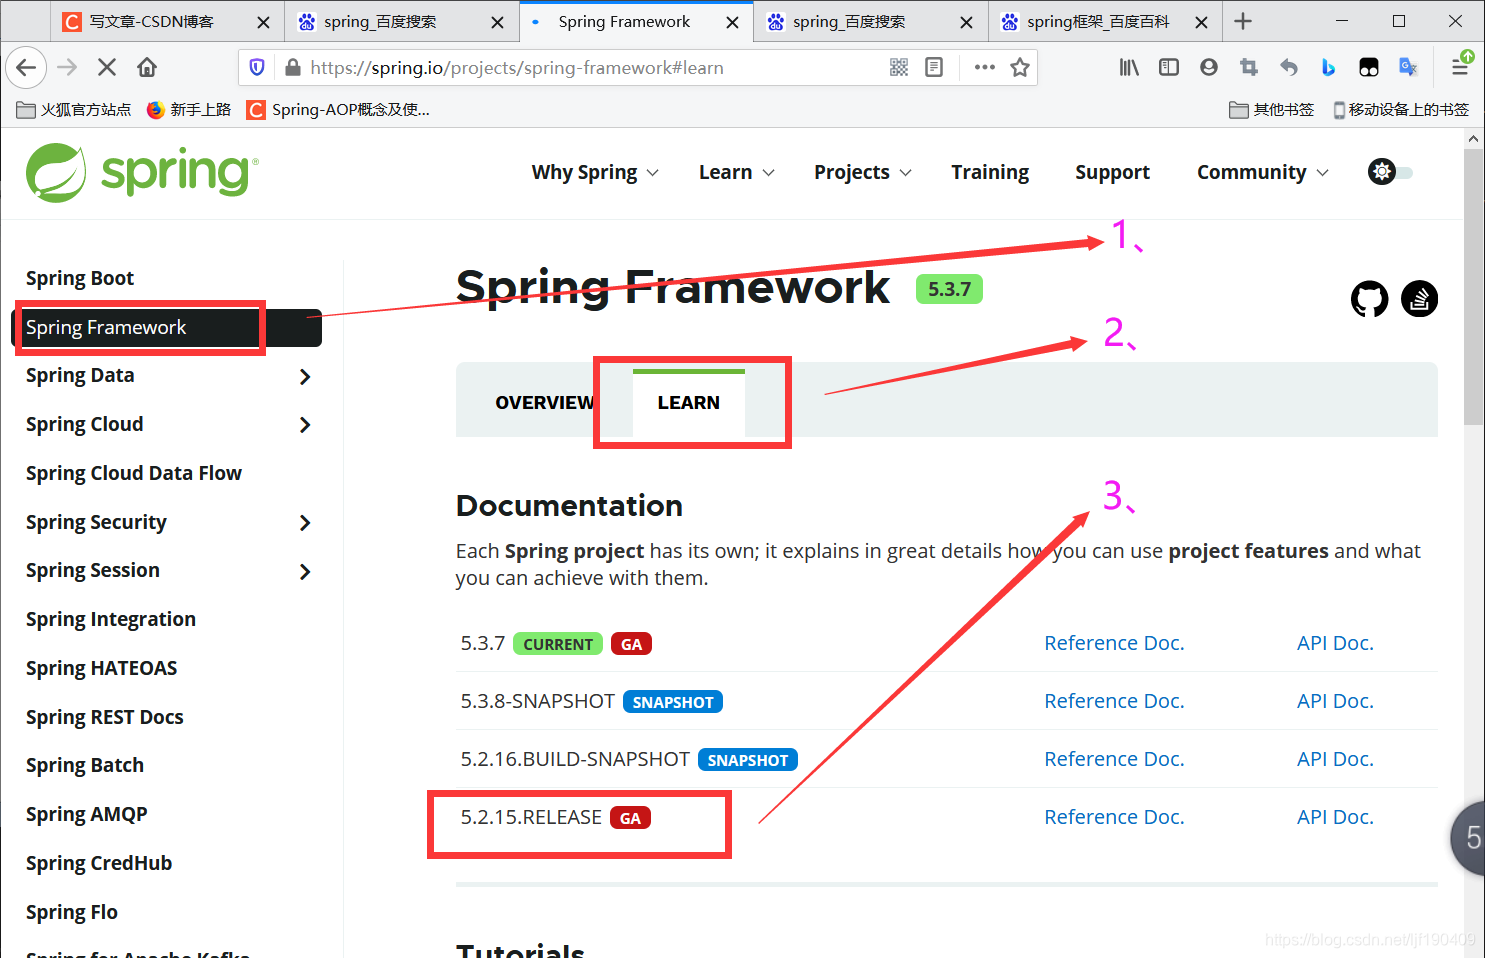Expand Community navigation menu
The image size is (1485, 958).
[x=1263, y=172]
